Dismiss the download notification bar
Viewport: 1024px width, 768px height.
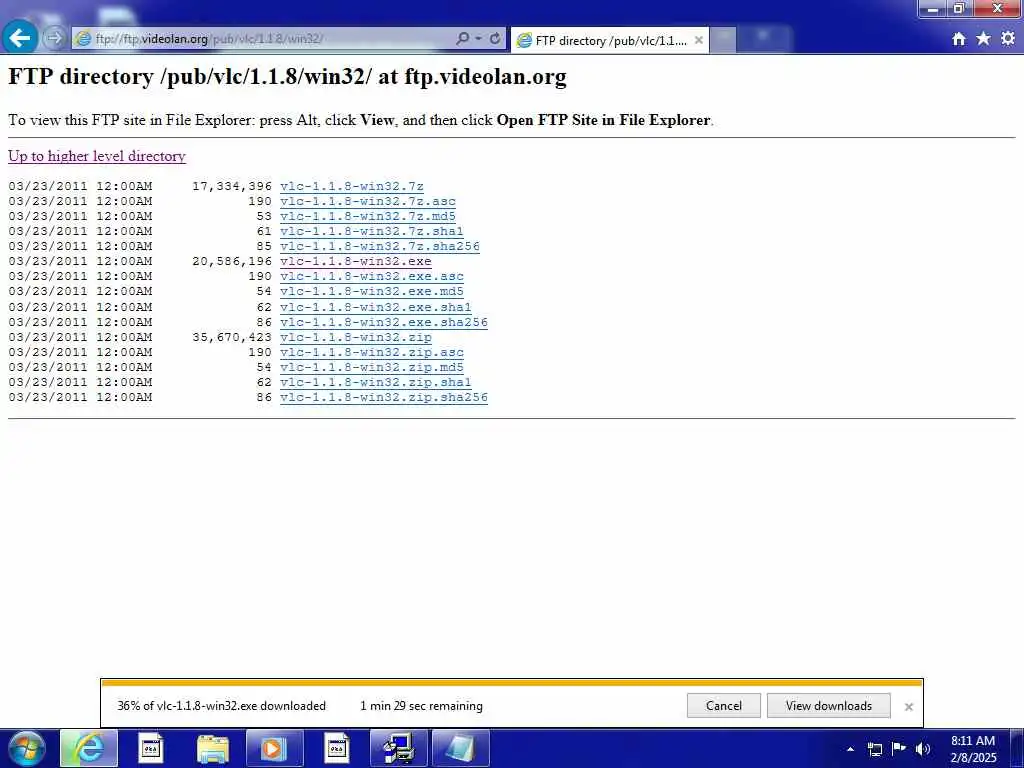908,707
